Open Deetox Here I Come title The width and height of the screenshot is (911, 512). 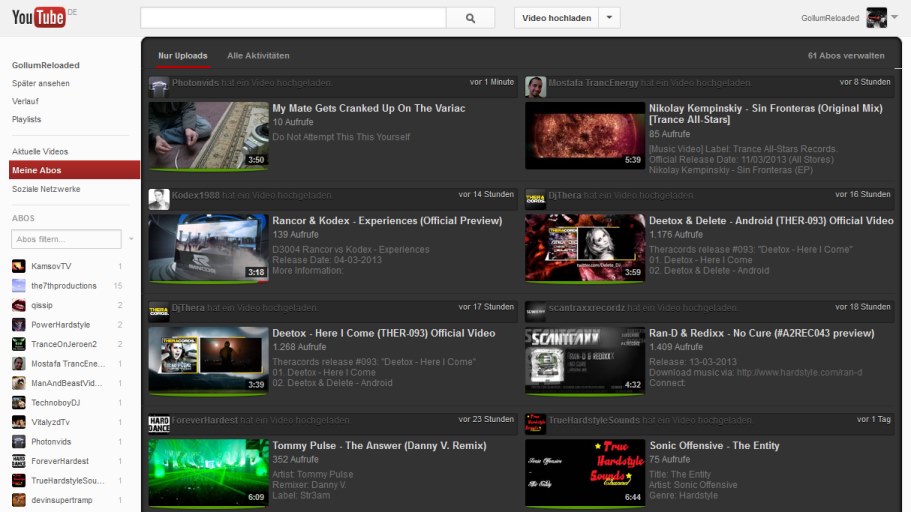point(383,333)
